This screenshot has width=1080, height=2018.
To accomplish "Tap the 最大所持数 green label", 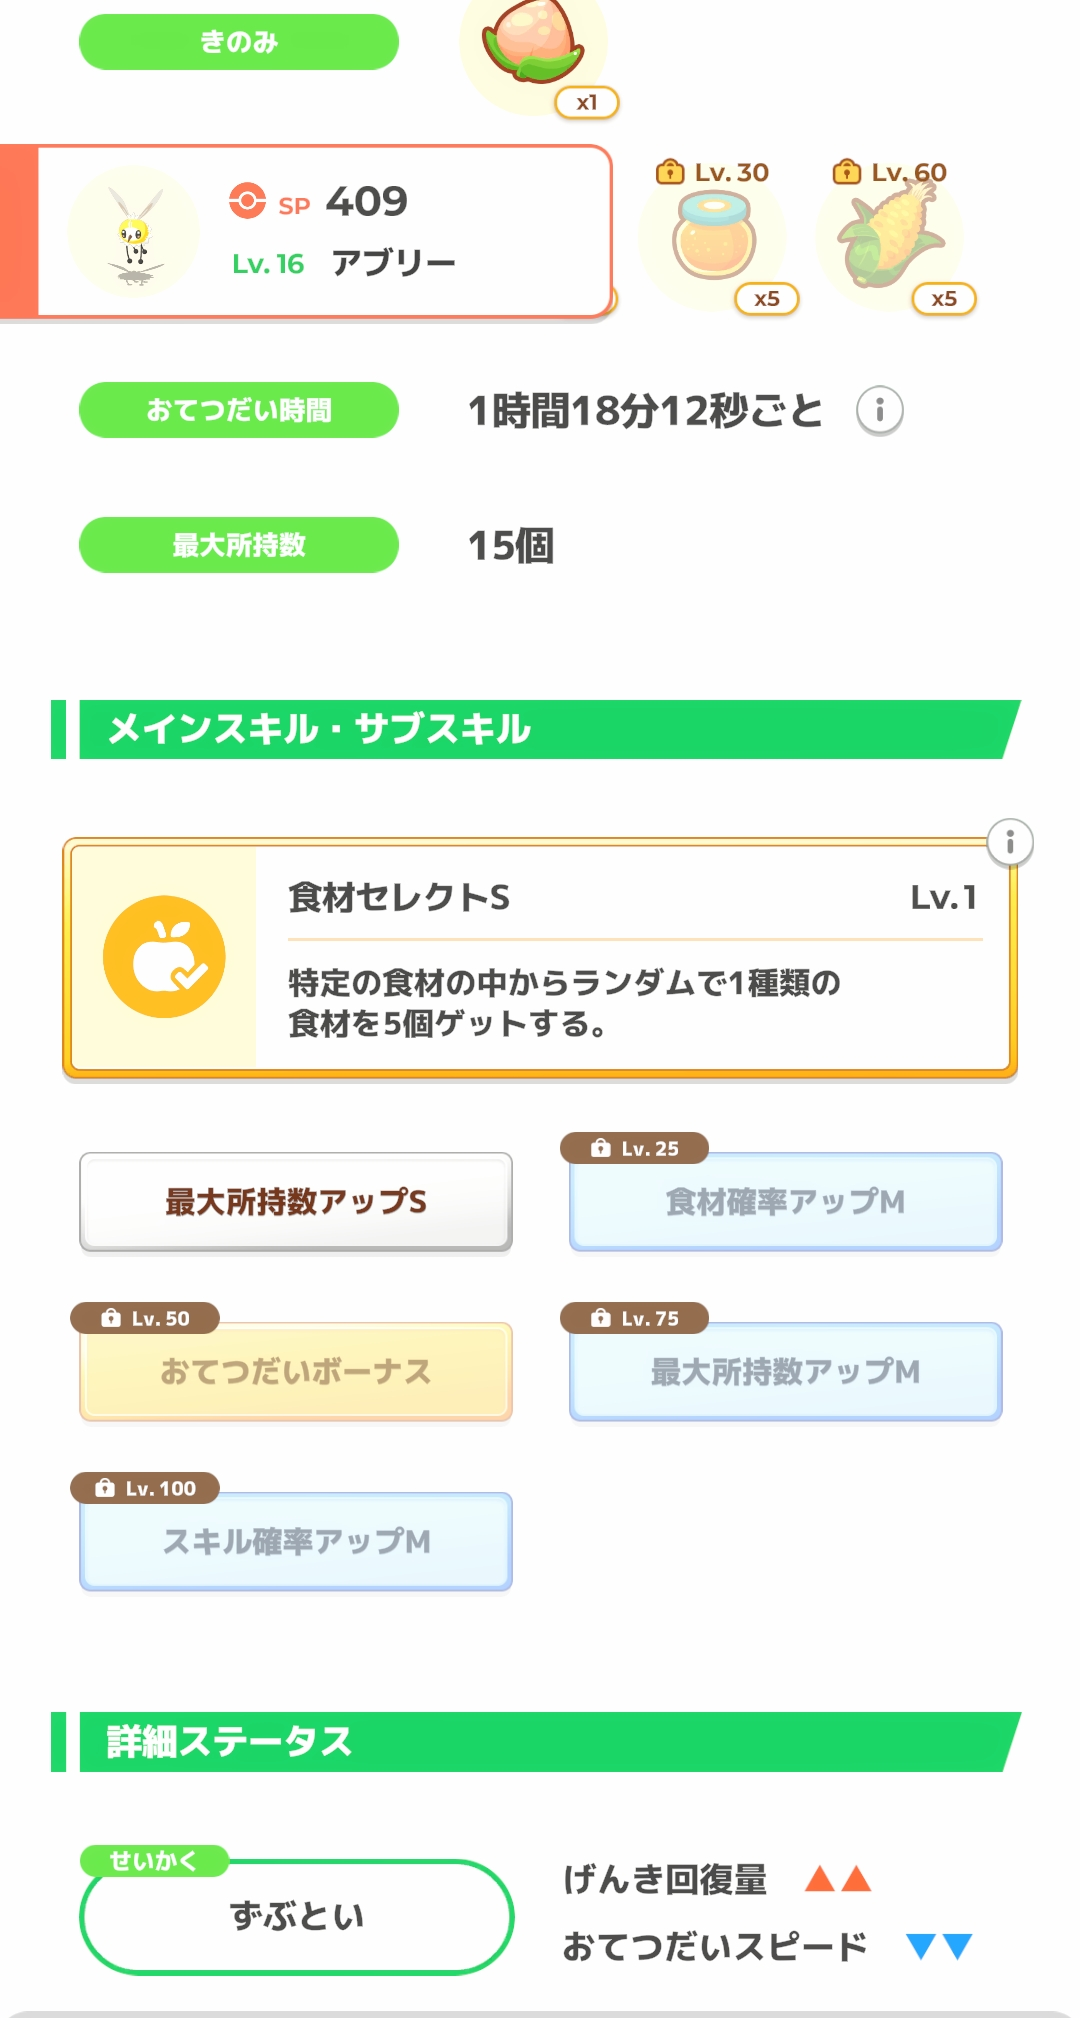I will tap(239, 545).
